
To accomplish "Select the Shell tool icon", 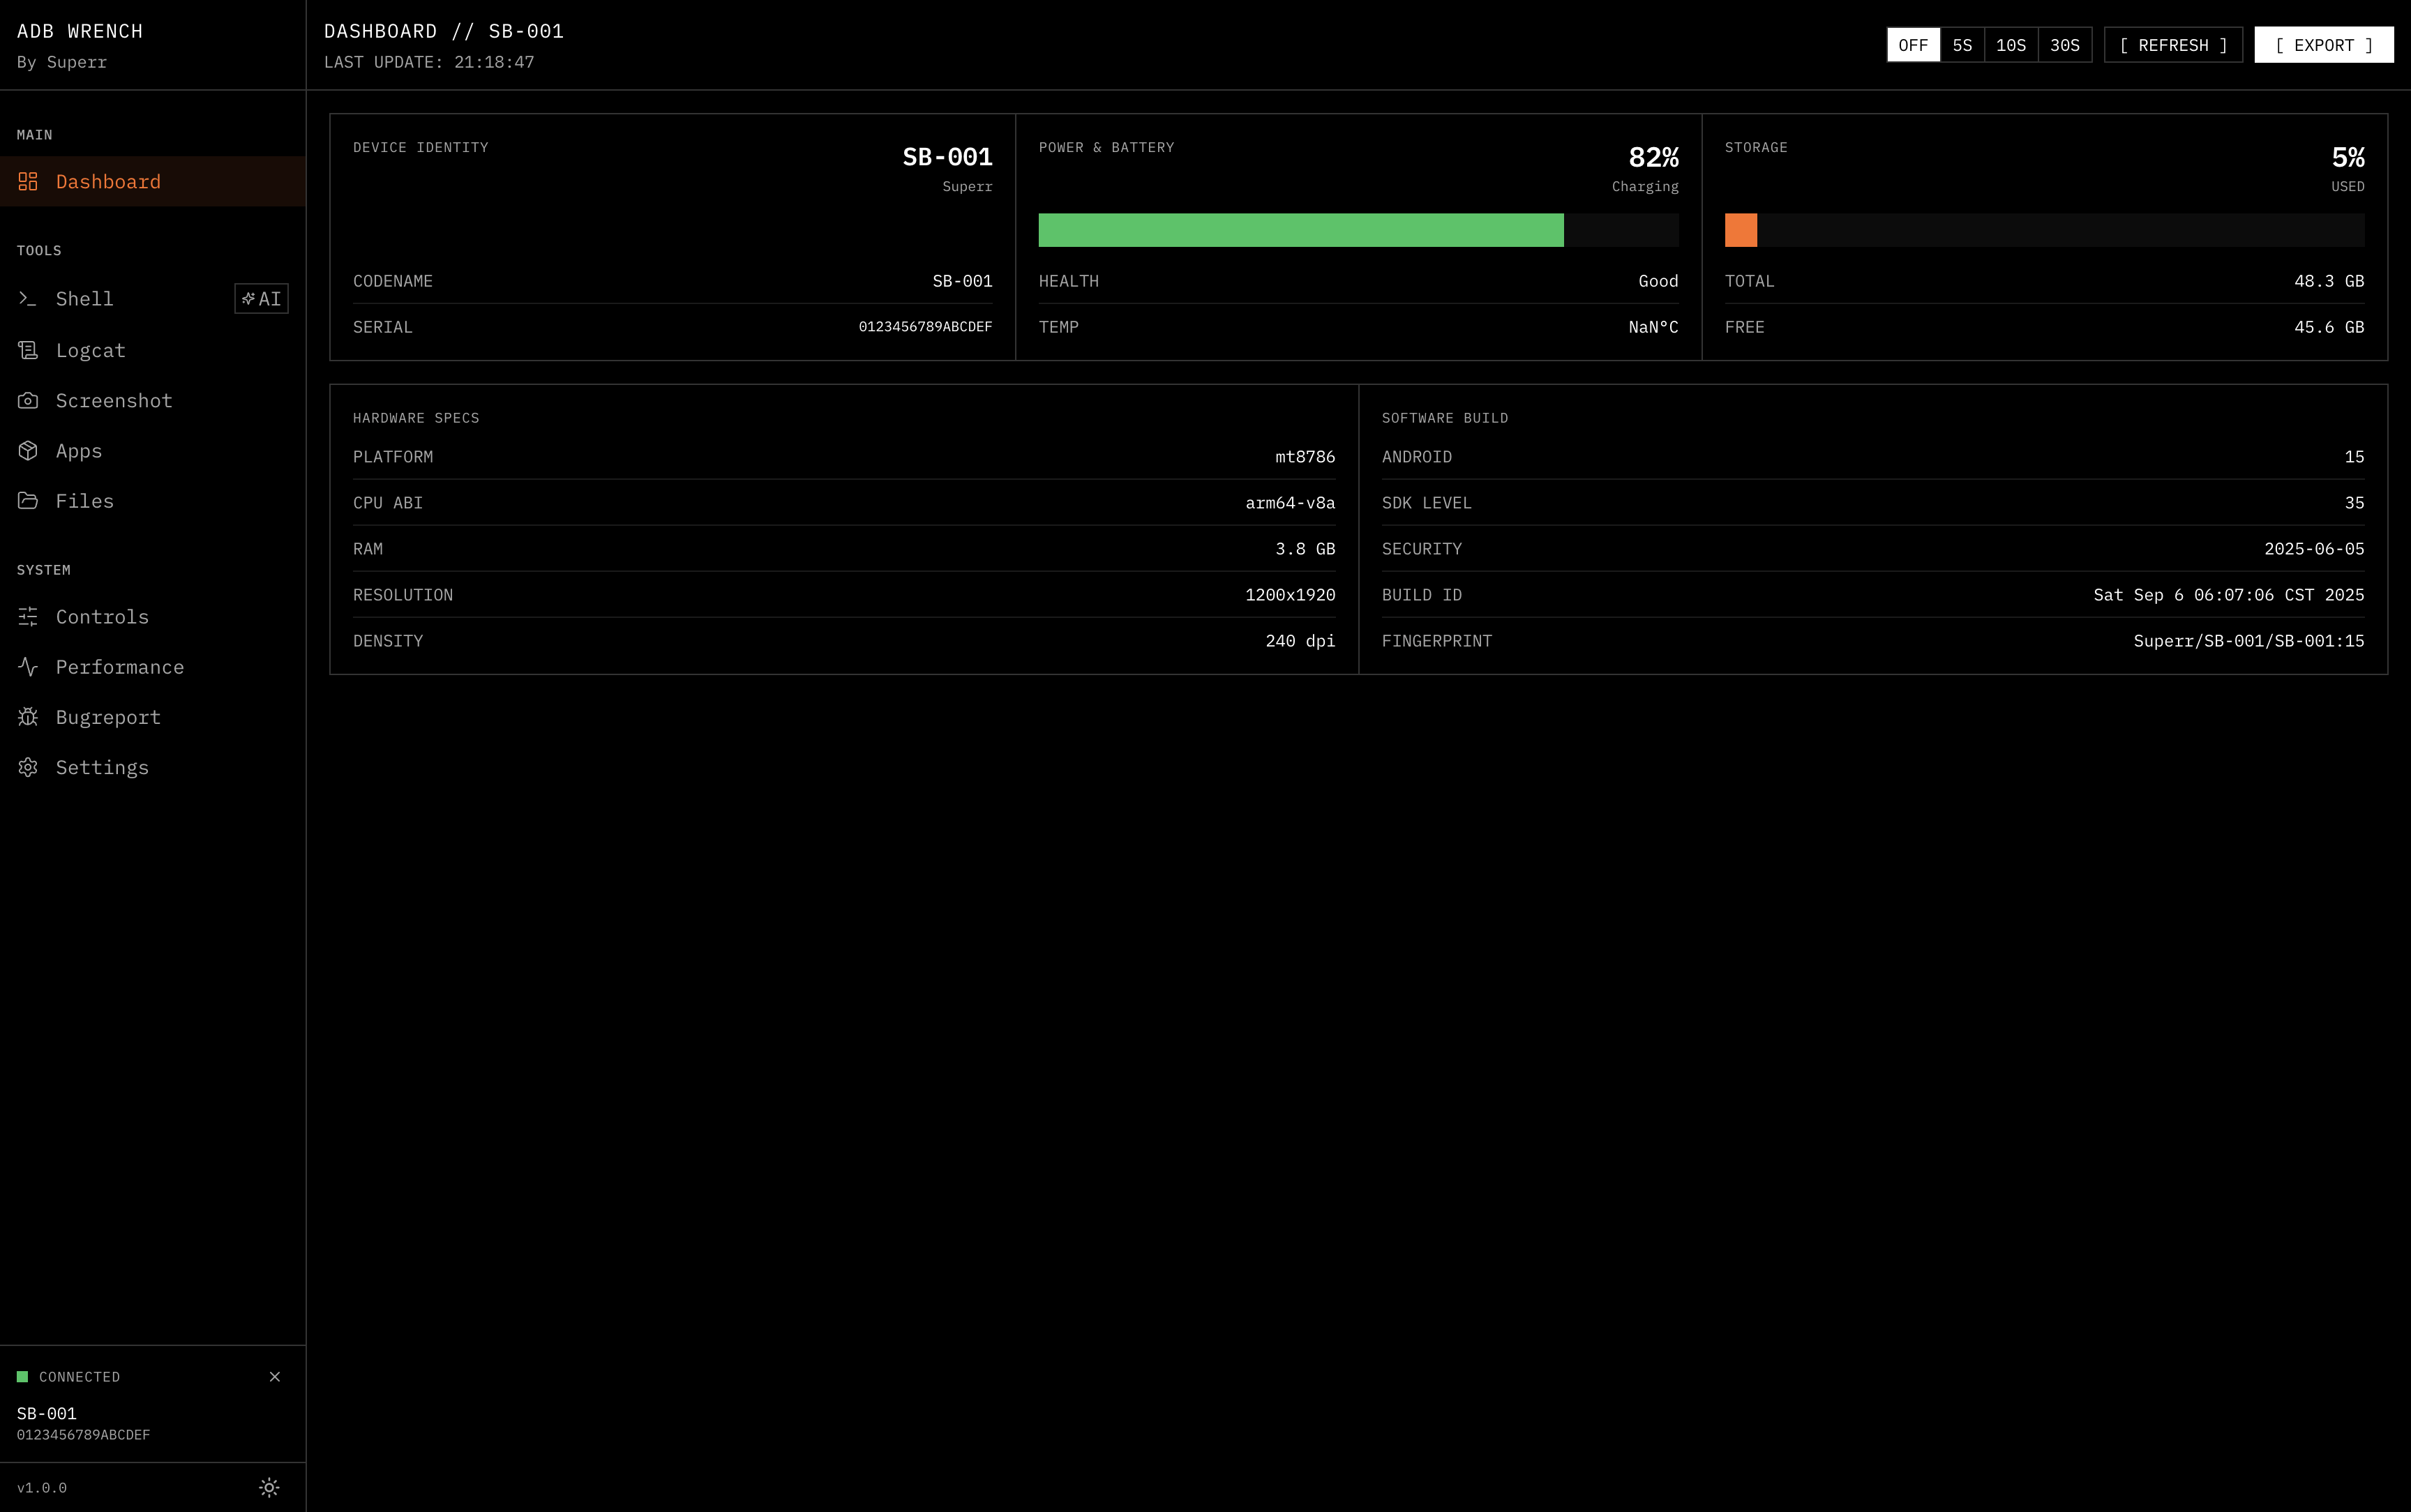I will click(28, 298).
